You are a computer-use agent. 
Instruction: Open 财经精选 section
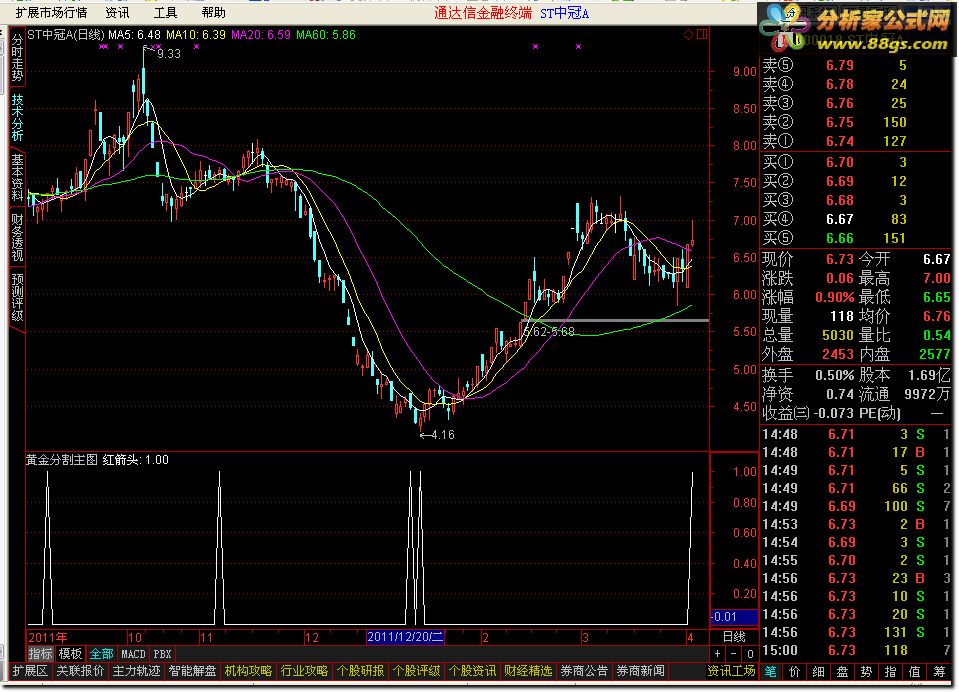(x=528, y=671)
